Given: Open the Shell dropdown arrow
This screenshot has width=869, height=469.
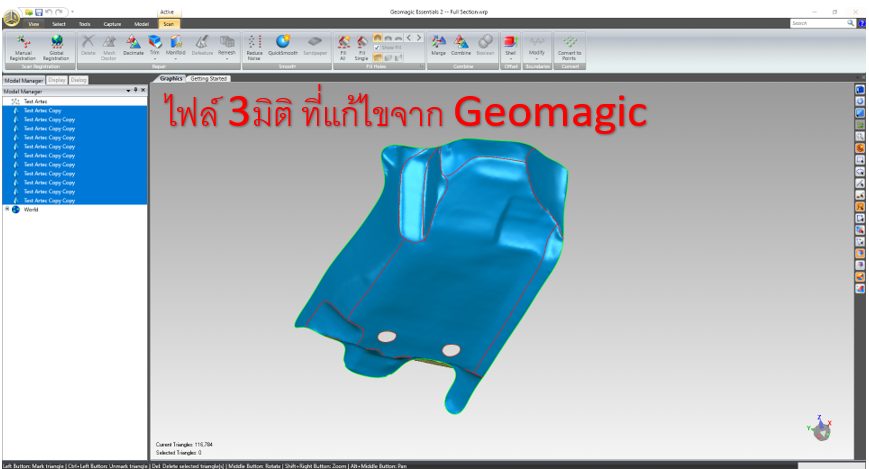Looking at the screenshot, I should [x=510, y=58].
